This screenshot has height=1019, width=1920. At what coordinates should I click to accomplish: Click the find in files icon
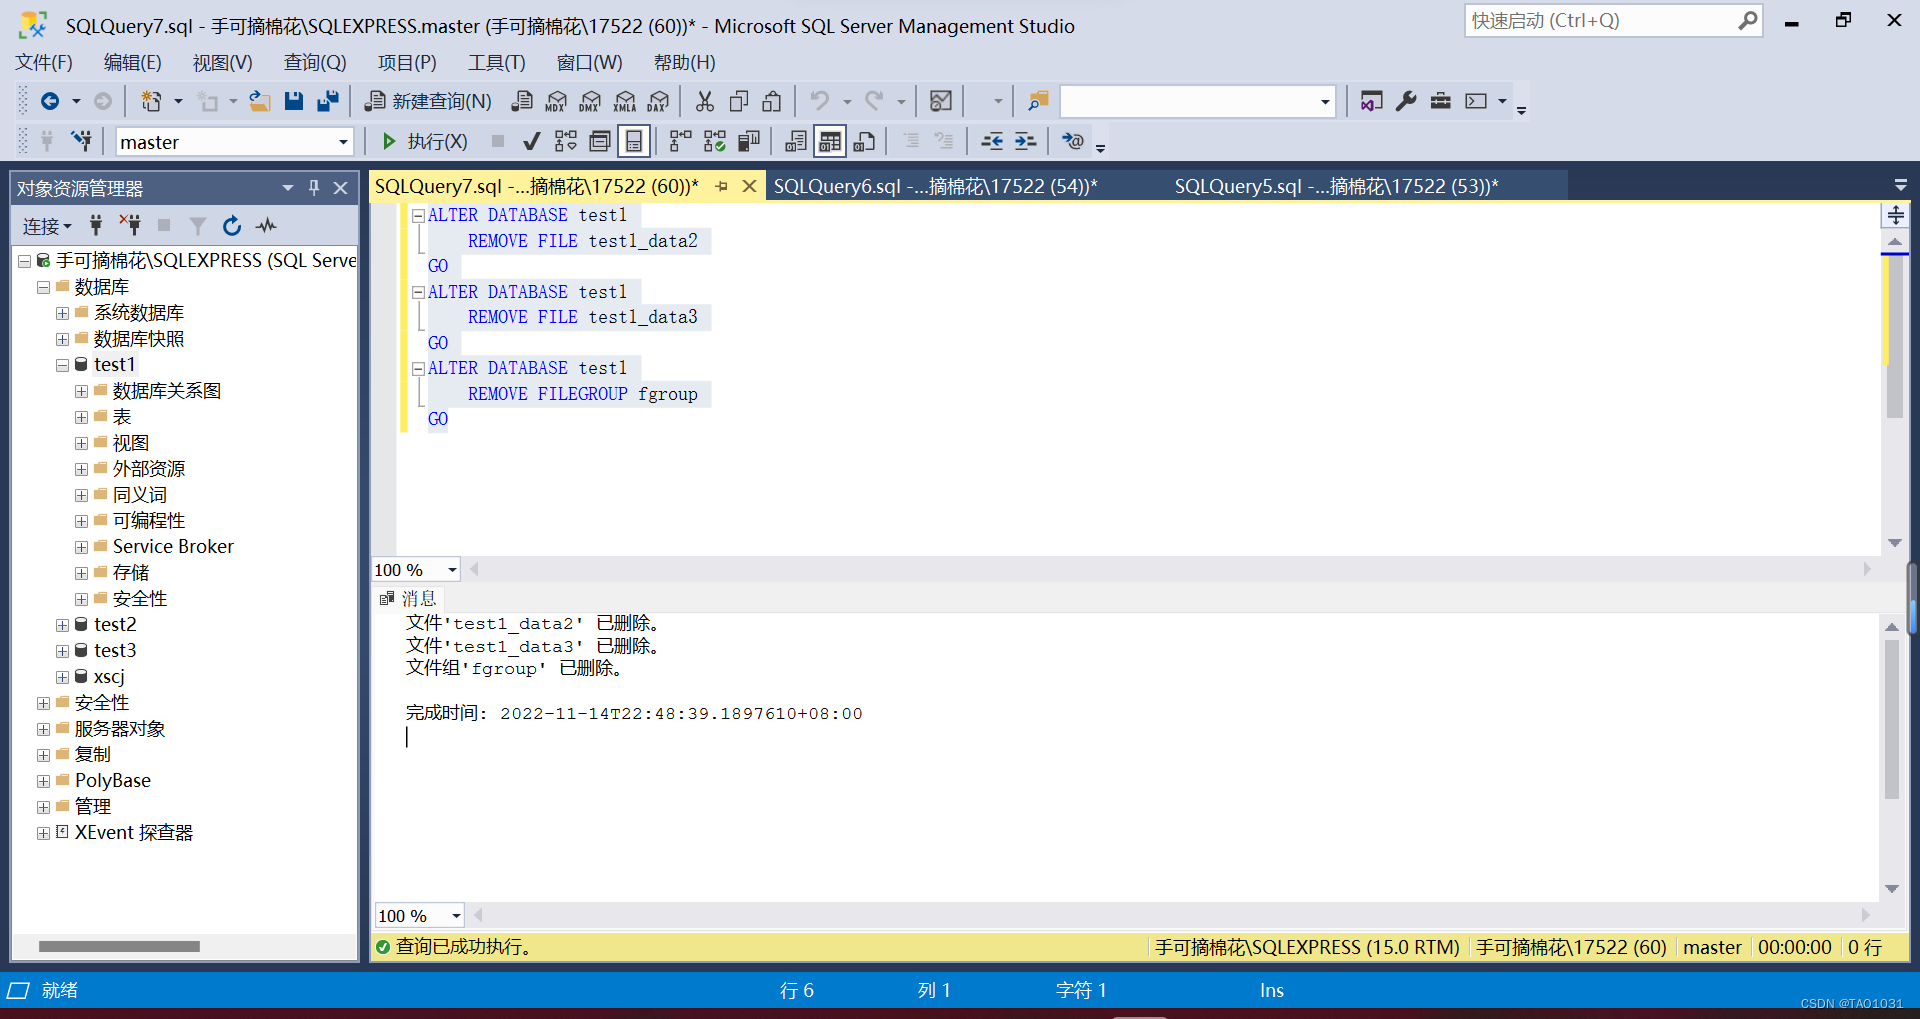1038,101
